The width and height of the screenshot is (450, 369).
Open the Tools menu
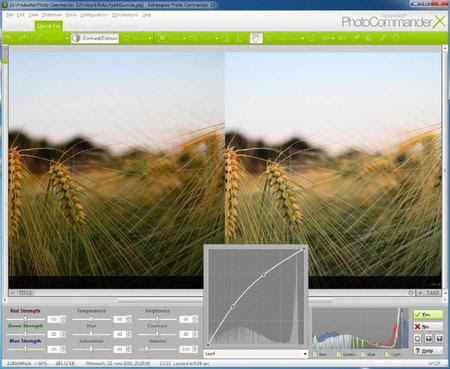71,15
